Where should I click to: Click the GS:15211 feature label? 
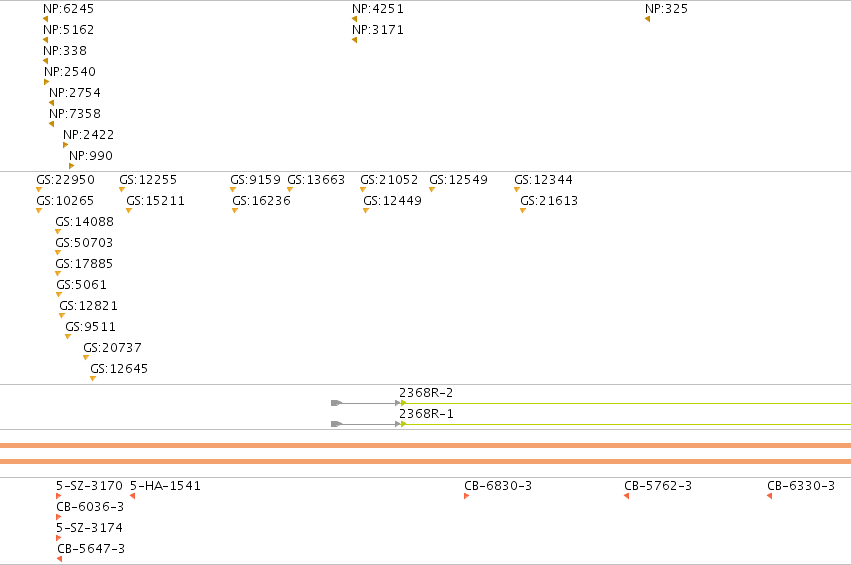[155, 201]
